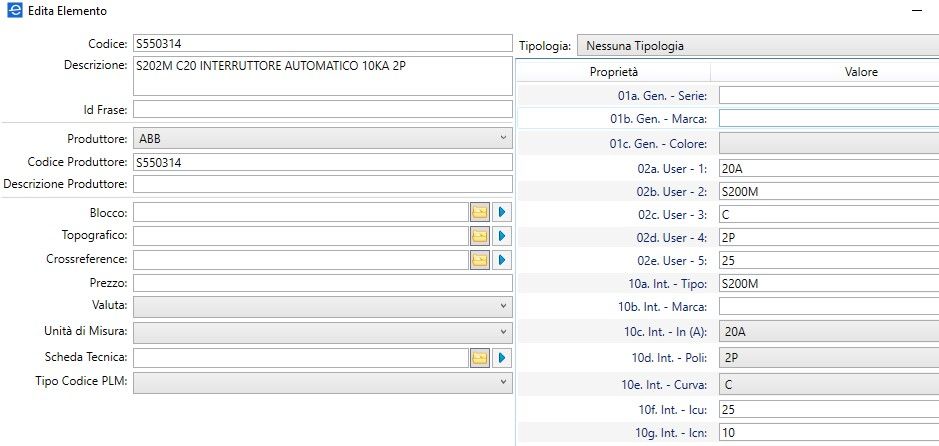Image resolution: width=939 pixels, height=446 pixels.
Task: Expand the Produttore dropdown showing ABB
Action: (323, 138)
